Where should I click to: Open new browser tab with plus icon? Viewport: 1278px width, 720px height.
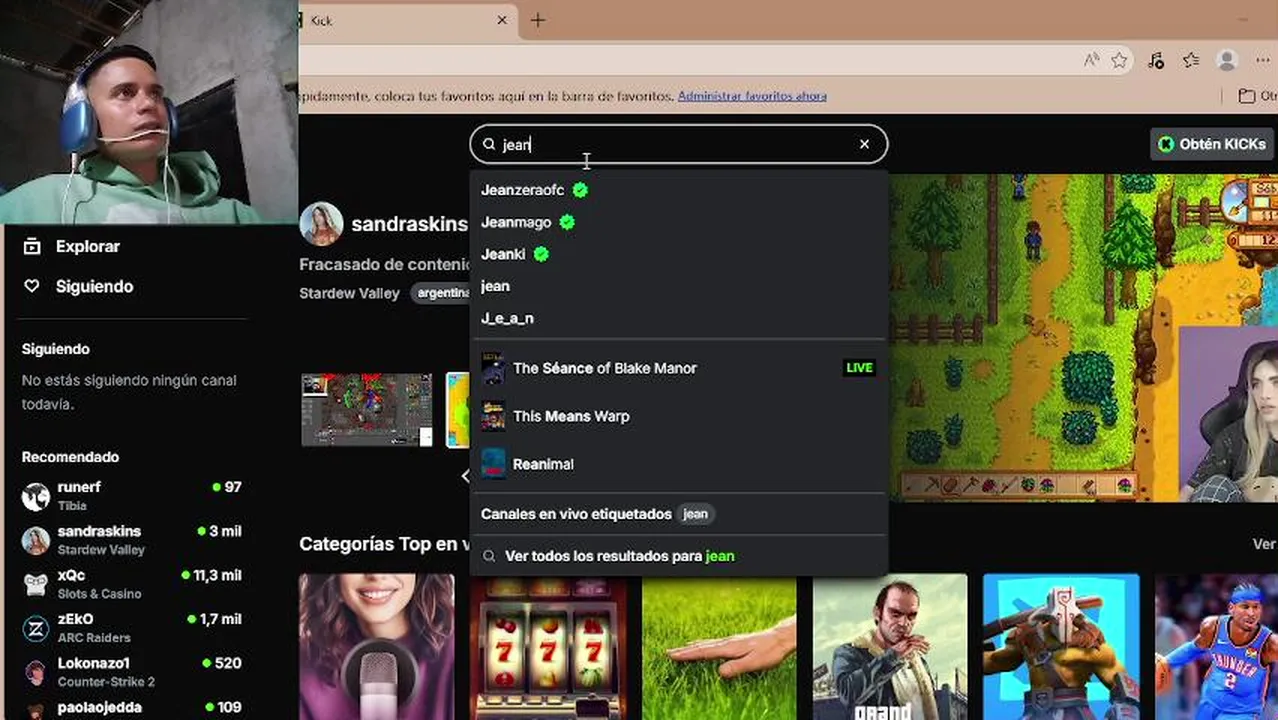(538, 20)
